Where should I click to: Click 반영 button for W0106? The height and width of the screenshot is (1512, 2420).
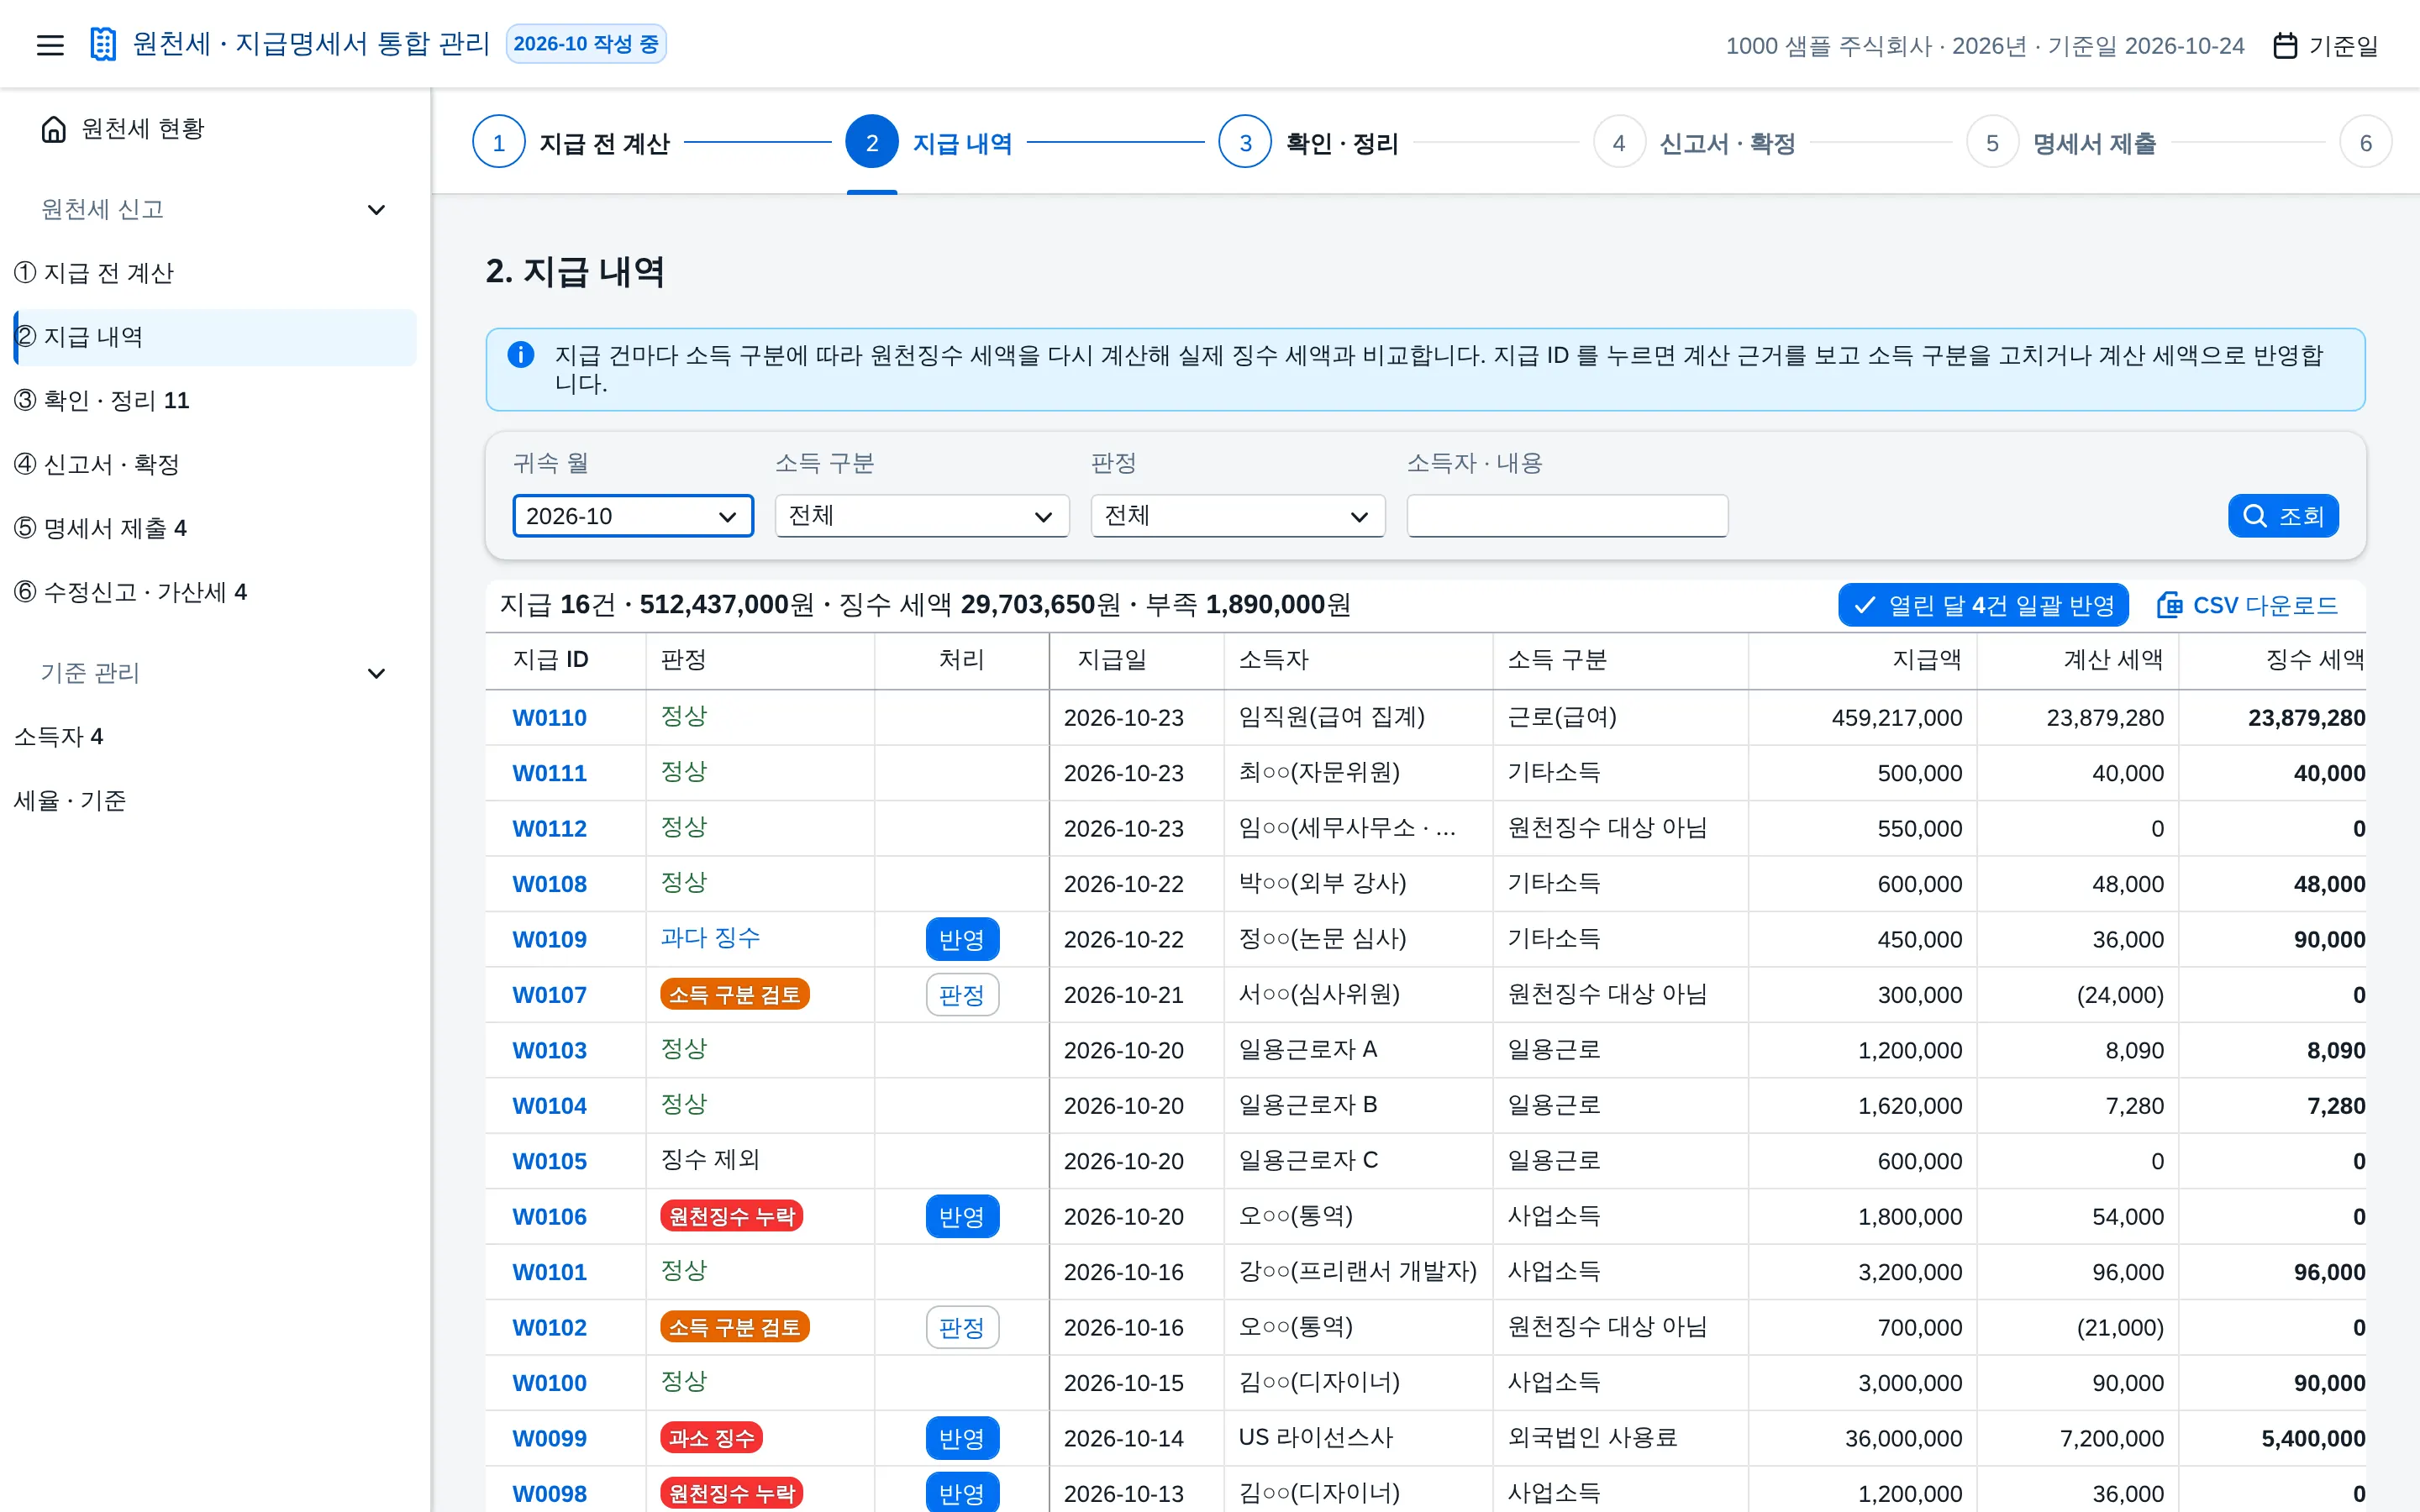(962, 1217)
